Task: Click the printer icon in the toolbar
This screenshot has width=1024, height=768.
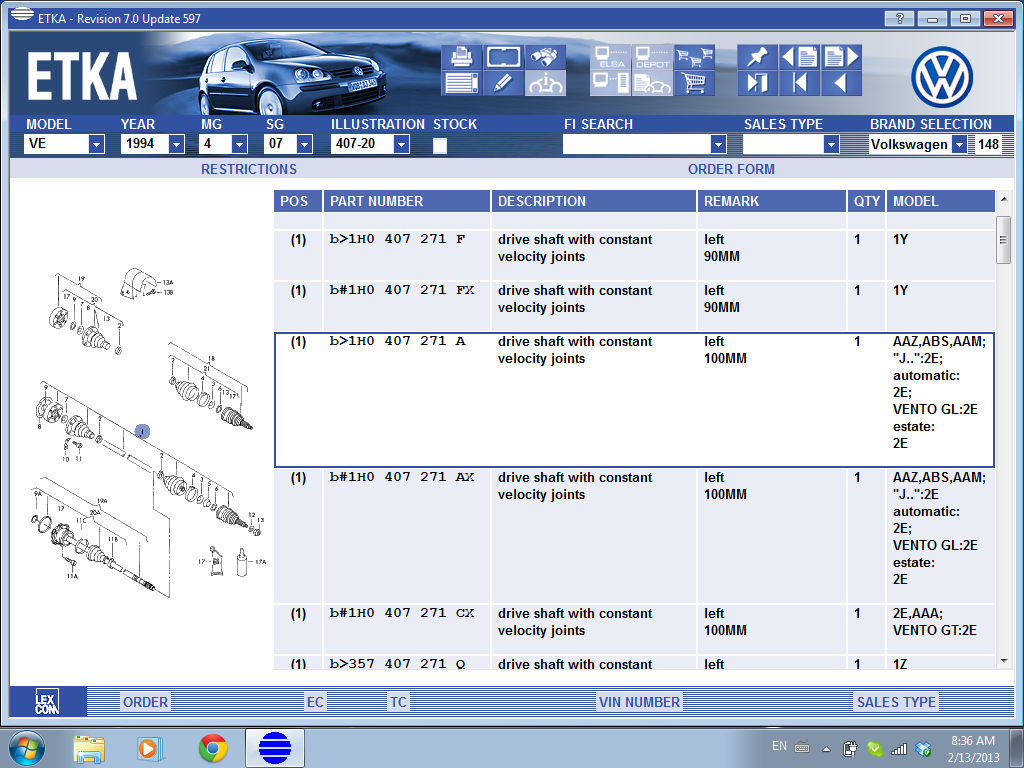Action: coord(462,57)
